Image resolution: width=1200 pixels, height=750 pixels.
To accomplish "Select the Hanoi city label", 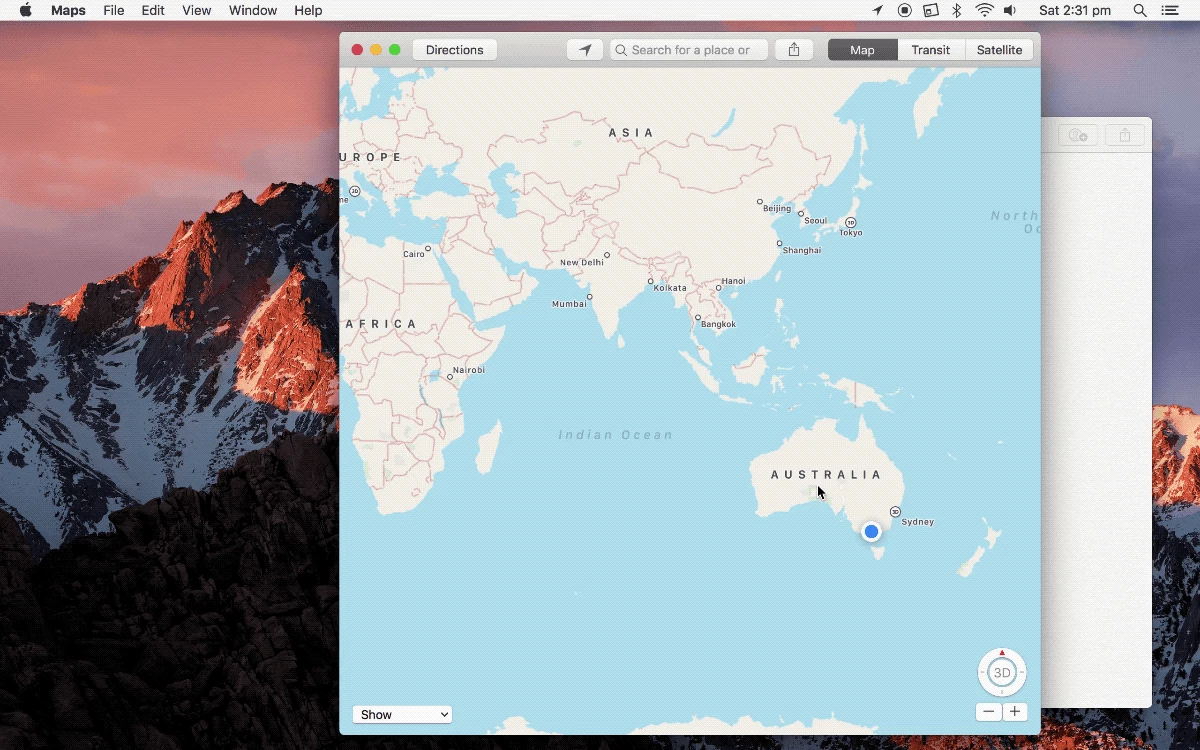I will pyautogui.click(x=733, y=281).
